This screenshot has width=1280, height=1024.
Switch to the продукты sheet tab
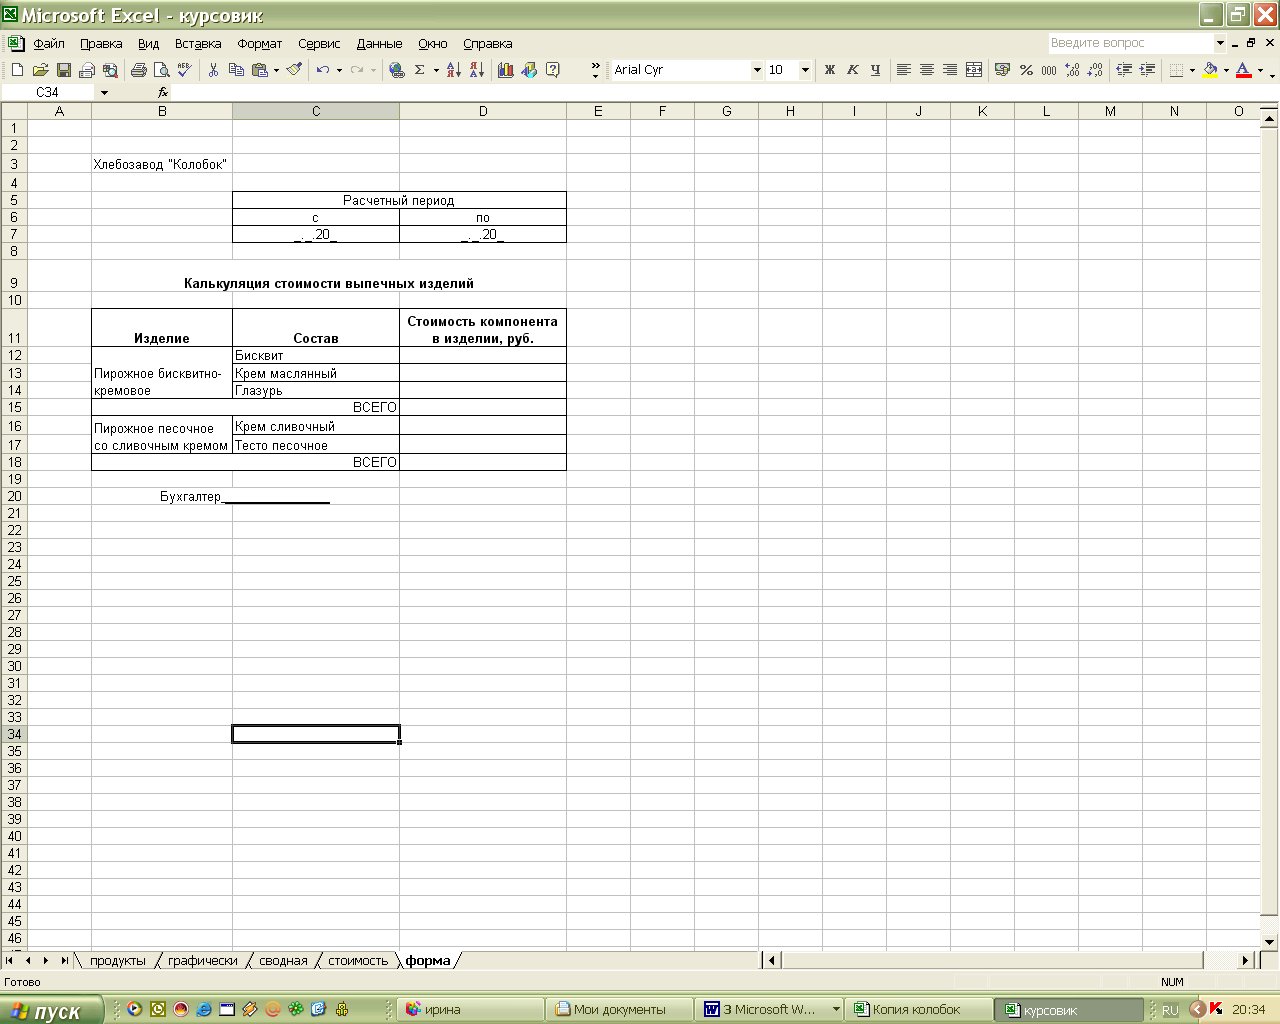click(x=118, y=961)
